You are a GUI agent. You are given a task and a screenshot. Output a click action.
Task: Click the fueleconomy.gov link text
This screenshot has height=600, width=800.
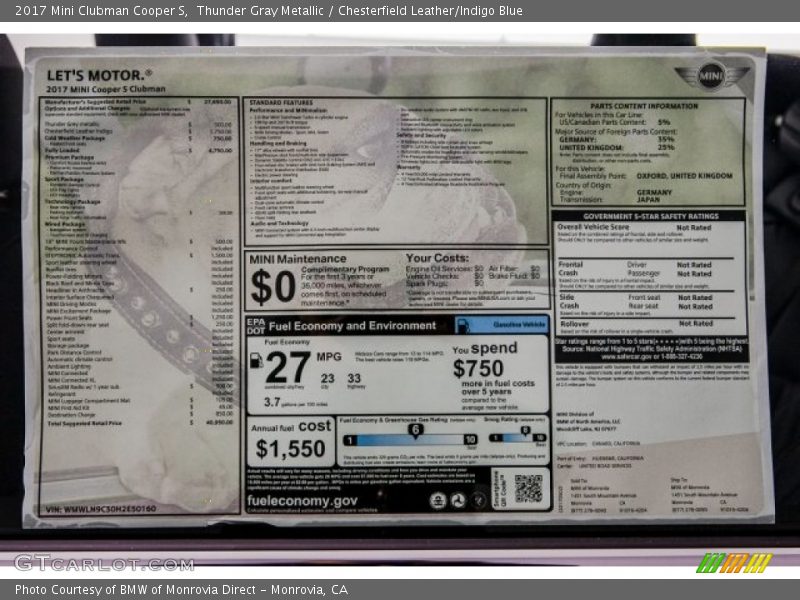coord(302,501)
